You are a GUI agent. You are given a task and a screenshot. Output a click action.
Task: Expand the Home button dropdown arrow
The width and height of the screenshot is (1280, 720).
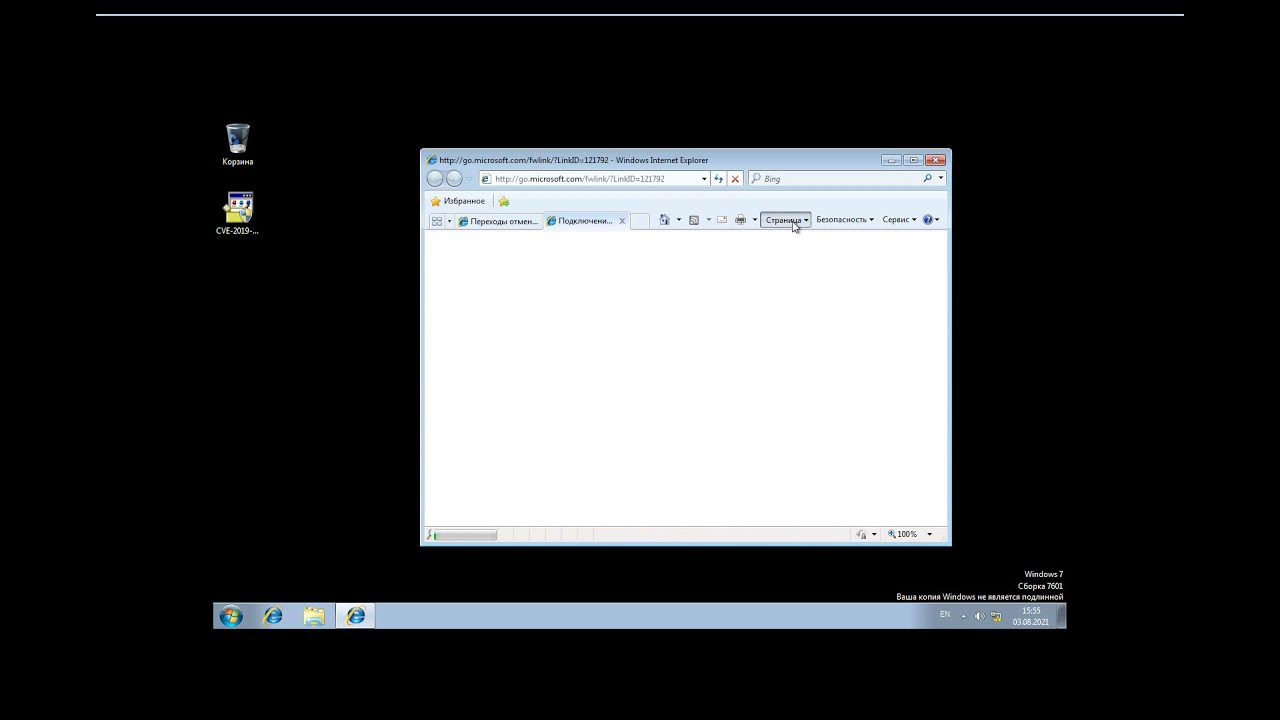click(678, 220)
